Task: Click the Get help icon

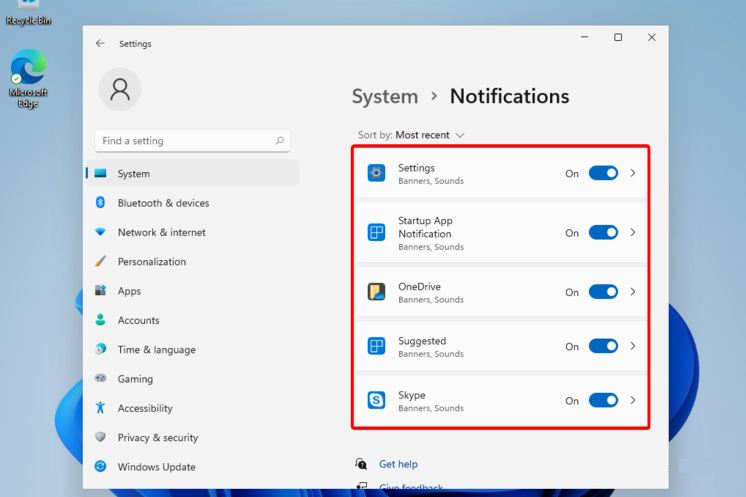Action: pyautogui.click(x=361, y=463)
